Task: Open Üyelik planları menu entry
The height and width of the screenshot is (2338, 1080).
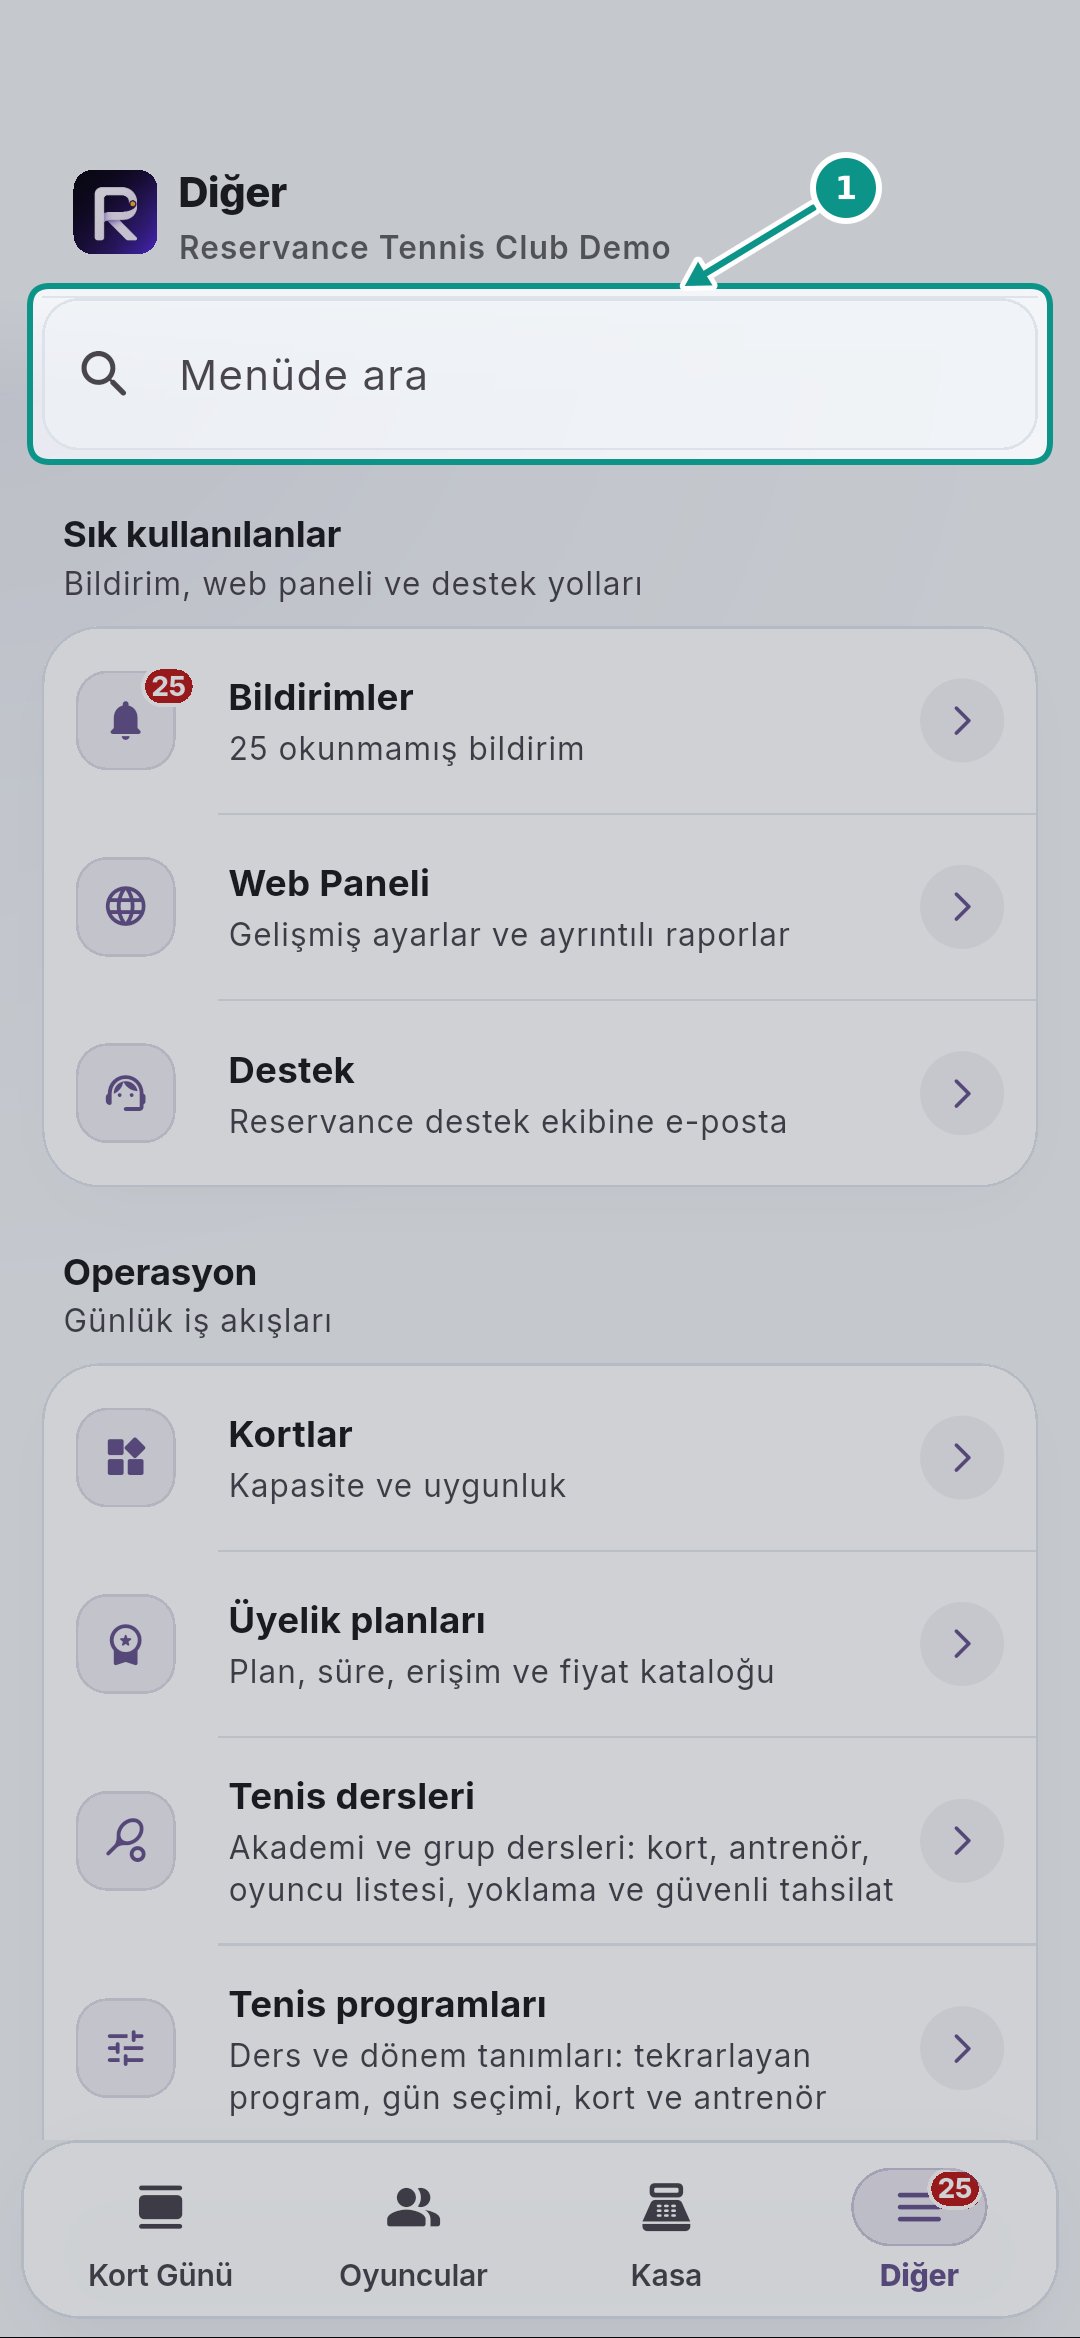Action: click(540, 1644)
